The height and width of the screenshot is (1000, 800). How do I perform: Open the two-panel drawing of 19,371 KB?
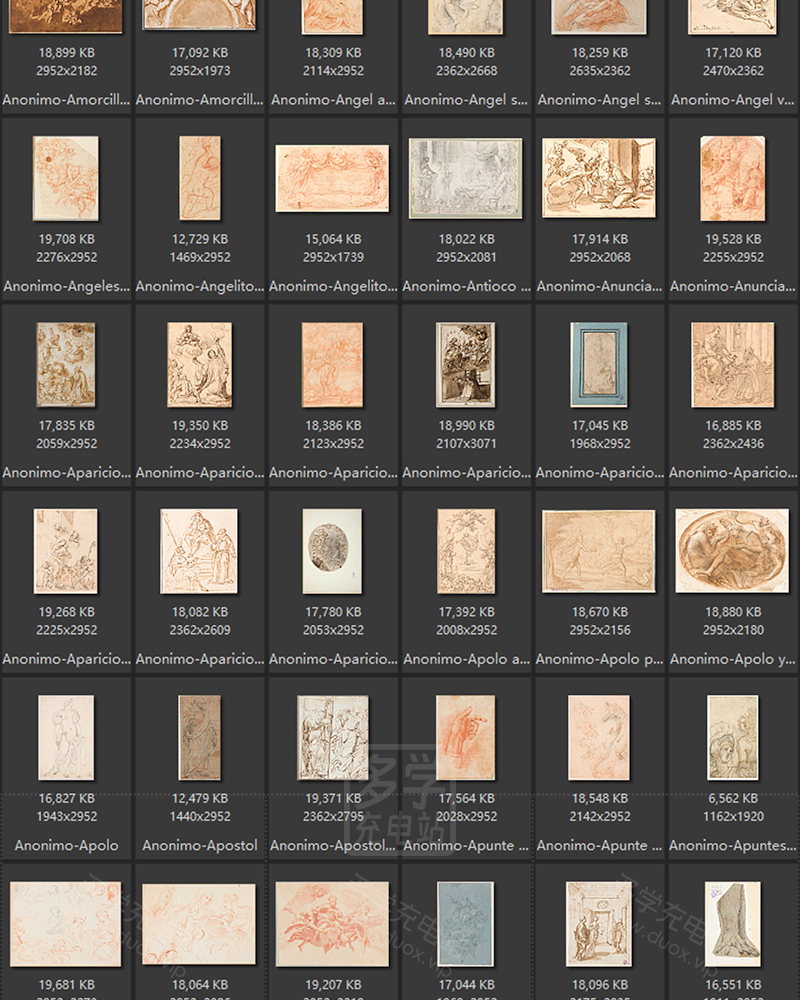[x=333, y=737]
